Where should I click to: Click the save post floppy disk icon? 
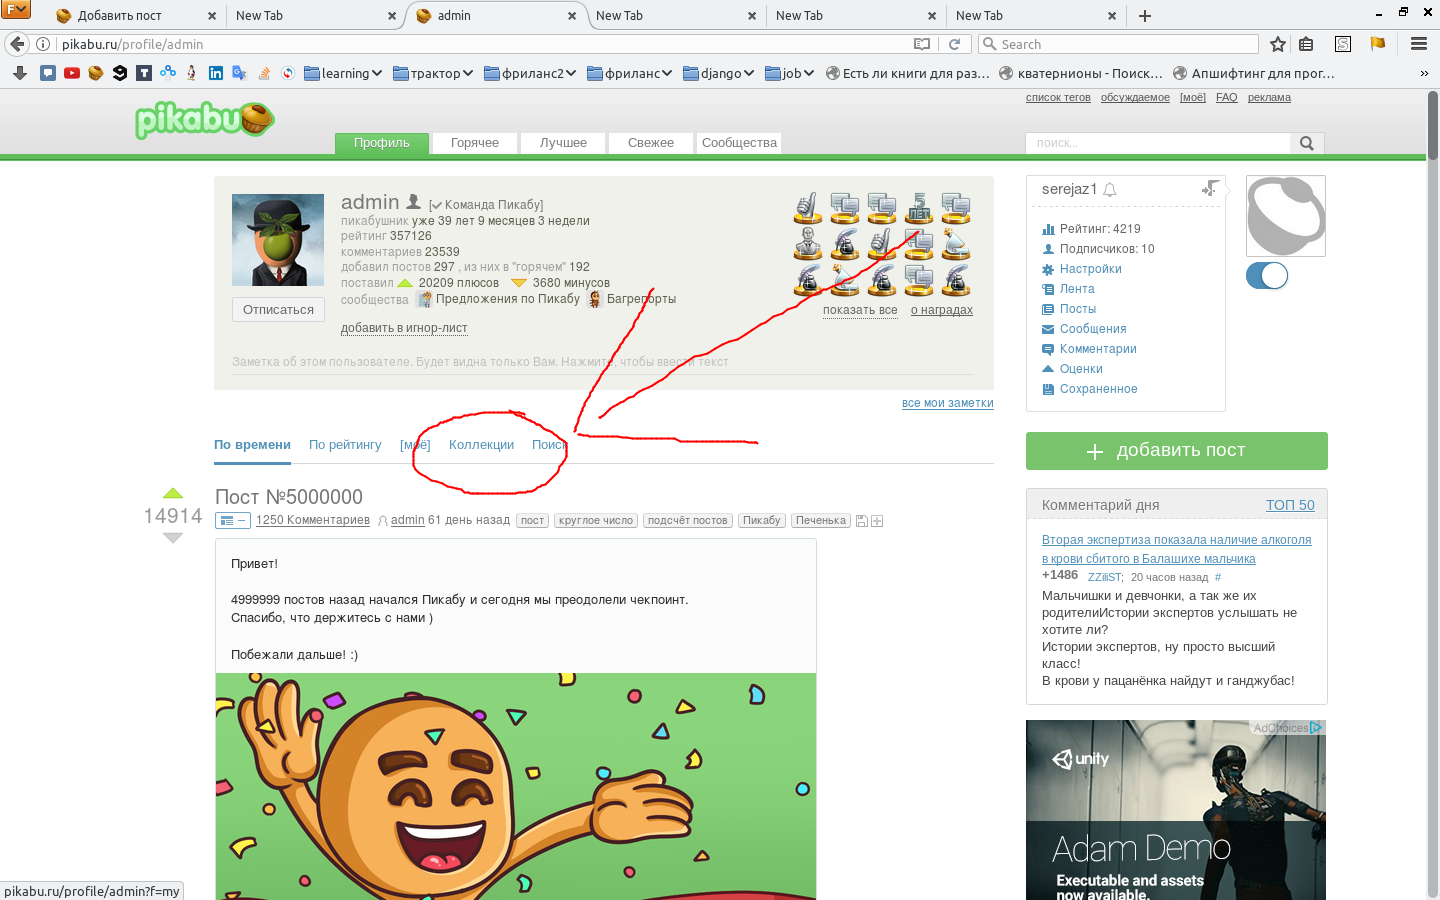click(x=862, y=521)
